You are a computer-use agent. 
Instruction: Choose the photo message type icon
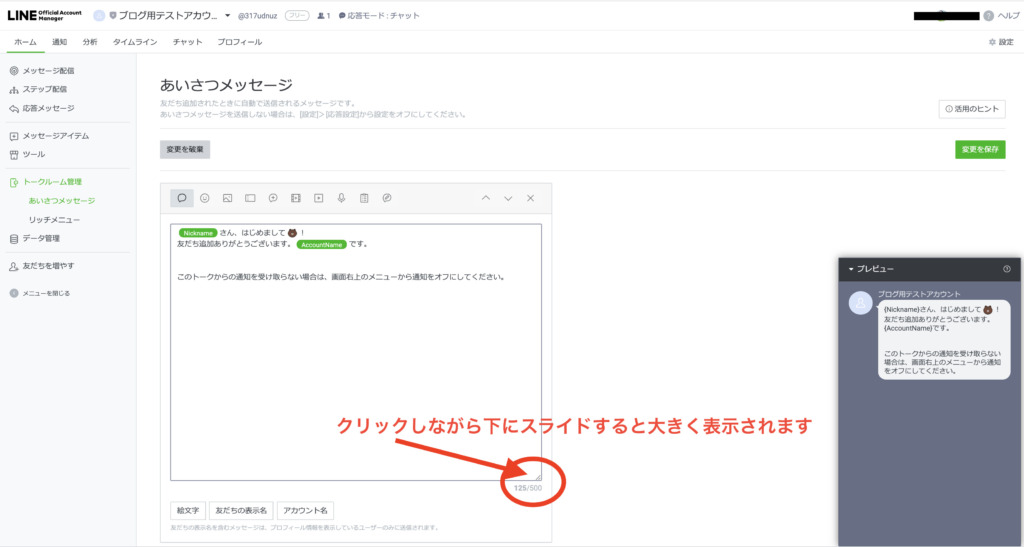tap(228, 198)
